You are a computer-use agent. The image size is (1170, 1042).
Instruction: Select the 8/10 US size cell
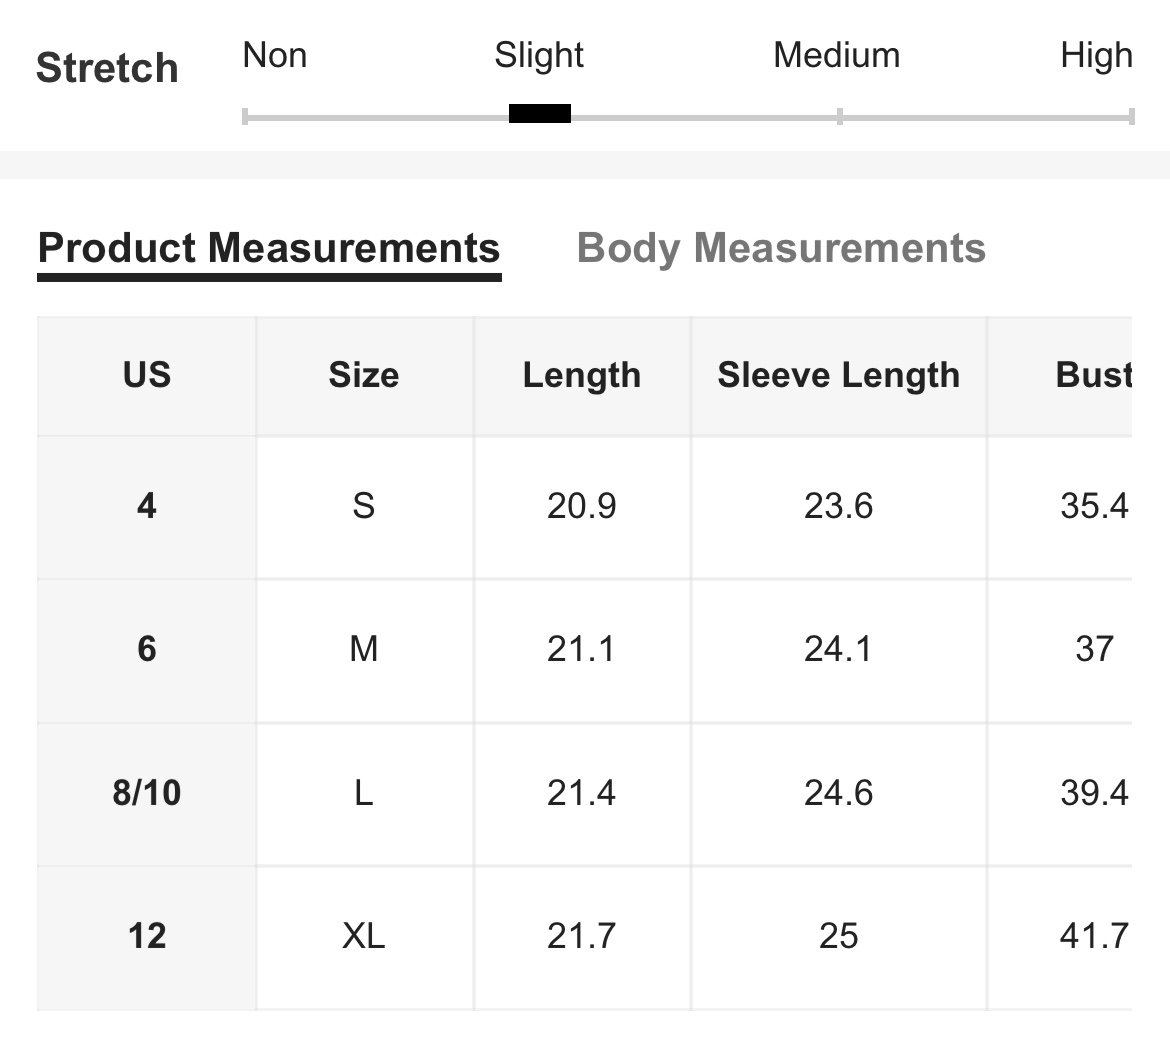147,793
